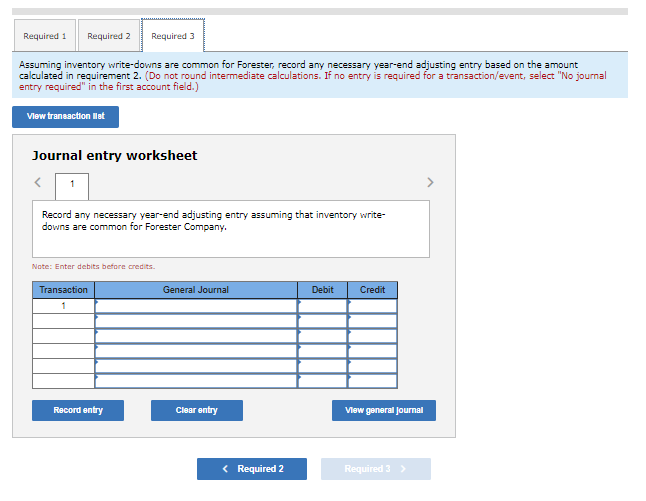Click Credit field in sixth row
The height and width of the screenshot is (501, 646).
372,381
